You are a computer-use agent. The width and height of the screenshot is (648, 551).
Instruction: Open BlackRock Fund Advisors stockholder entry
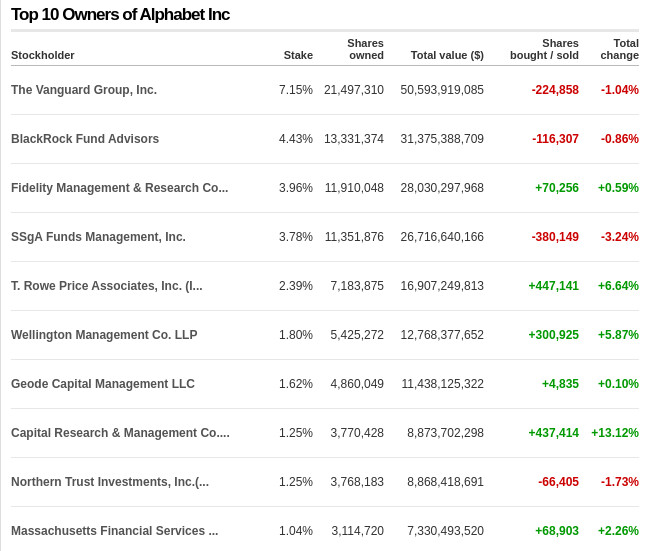point(85,139)
